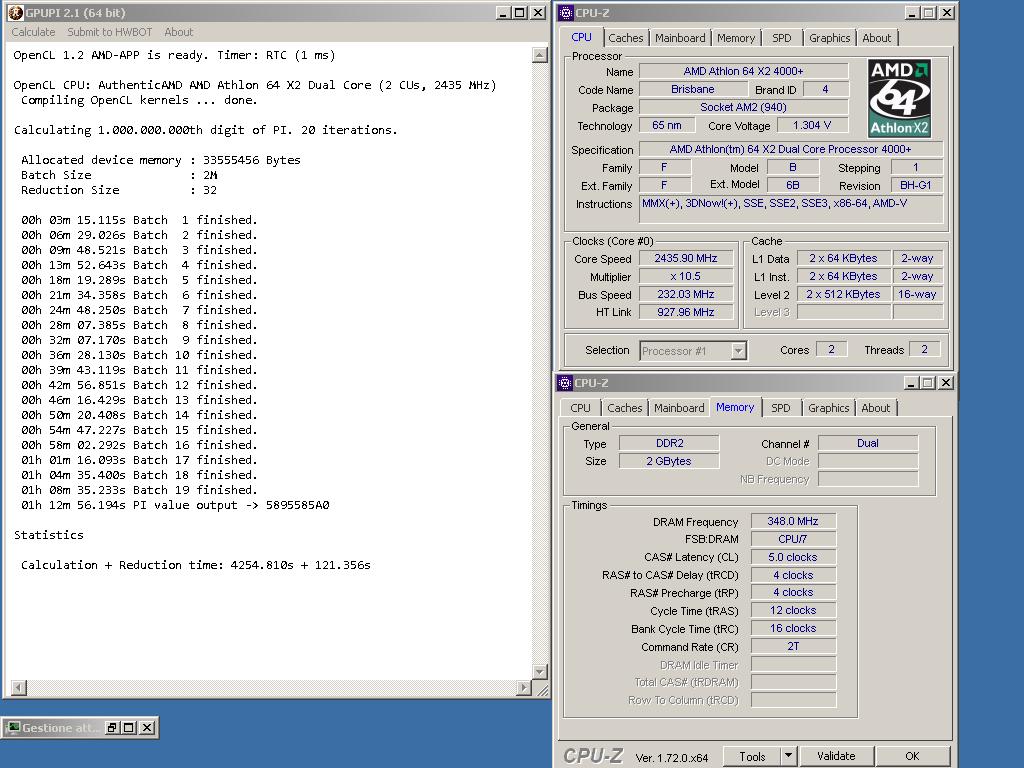1024x768 pixels.
Task: Click the Core Speed 2435.90 MHz value
Action: tap(686, 259)
